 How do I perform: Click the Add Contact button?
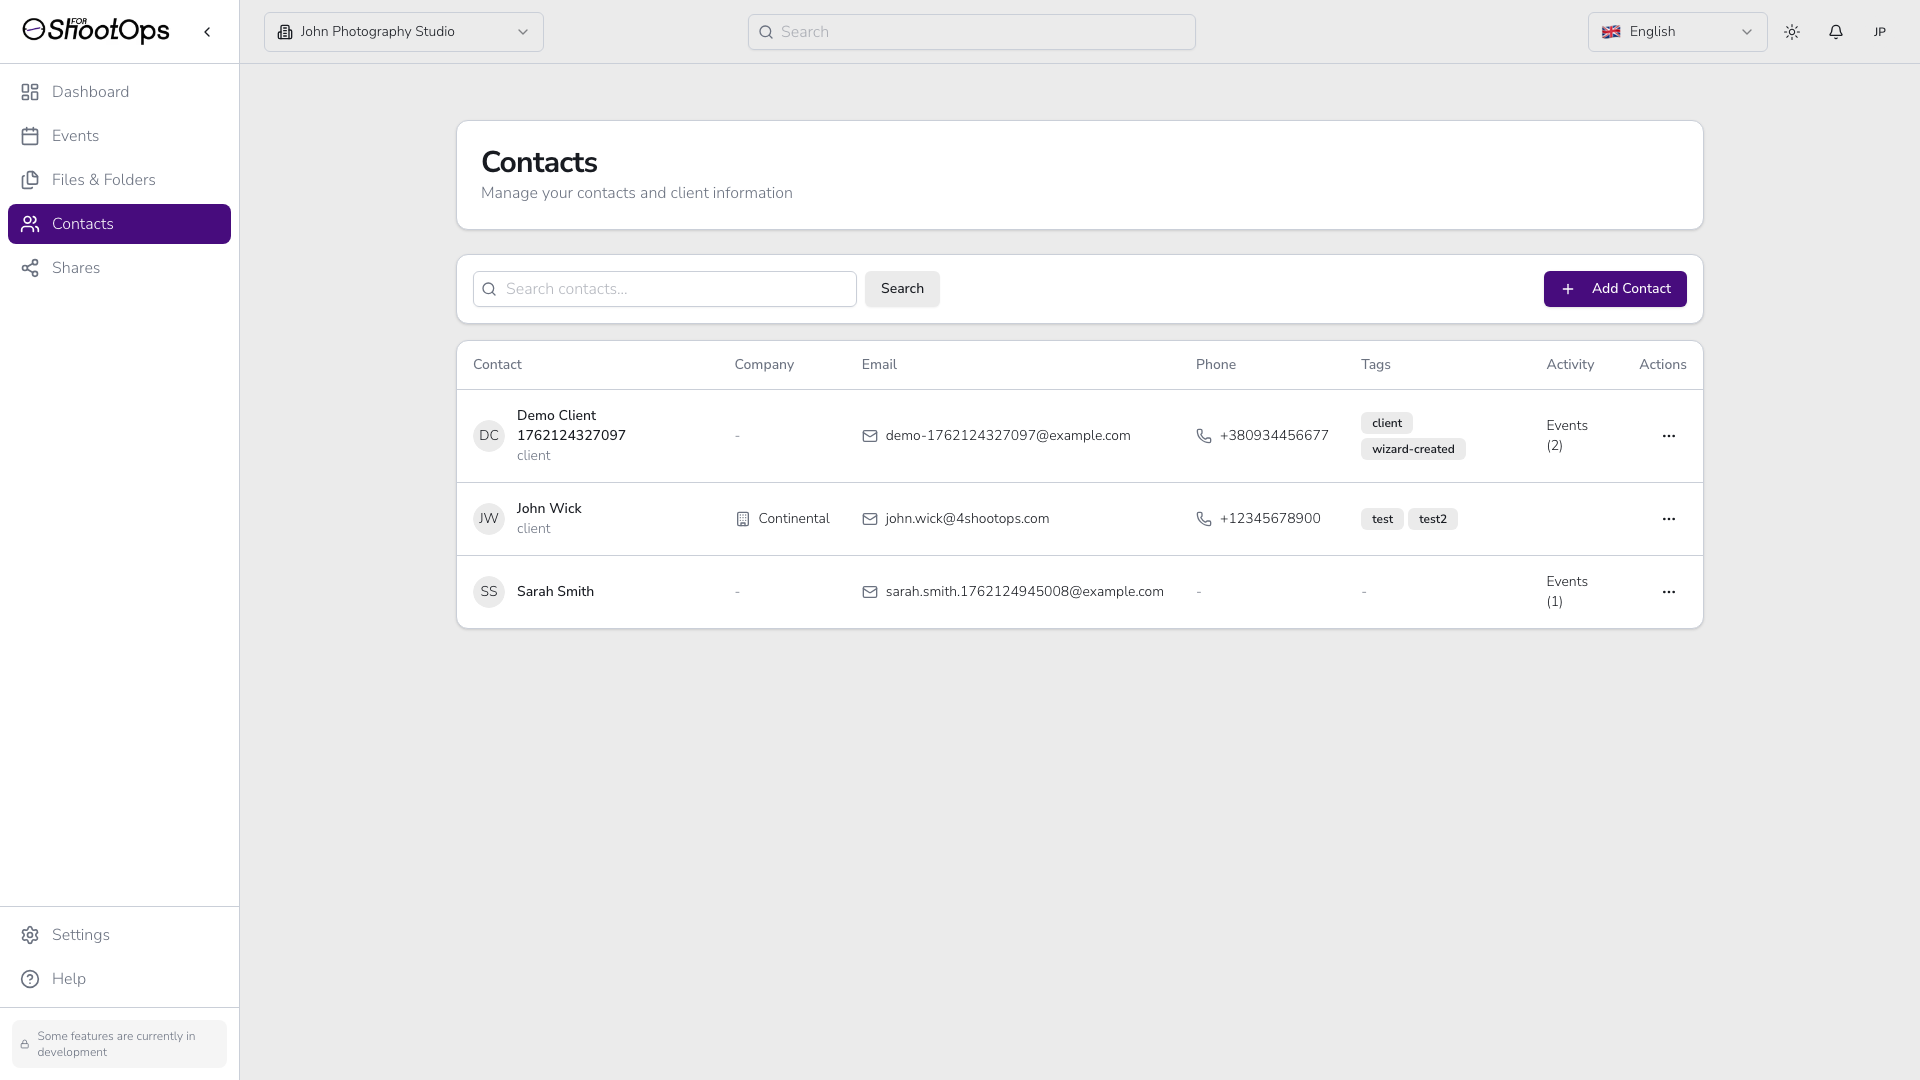coord(1614,289)
